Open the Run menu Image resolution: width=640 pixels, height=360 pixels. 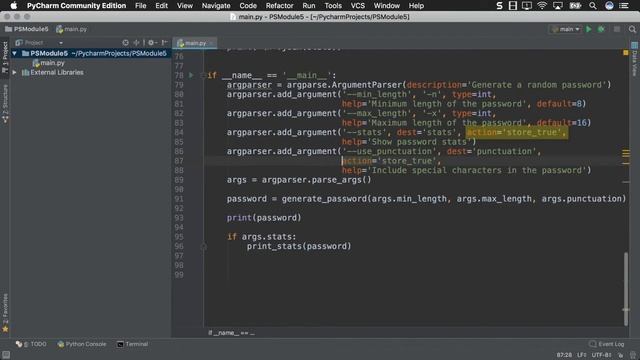pyautogui.click(x=309, y=6)
